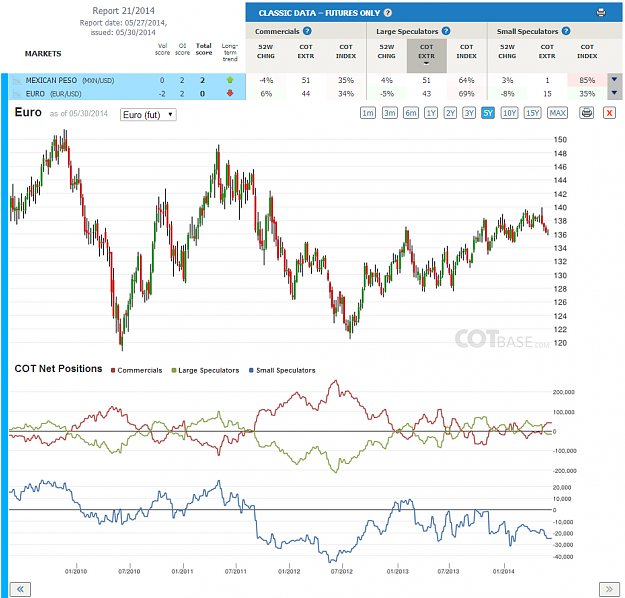The height and width of the screenshot is (598, 625).
Task: Click the printer icon in Classic Data header
Action: click(x=601, y=13)
